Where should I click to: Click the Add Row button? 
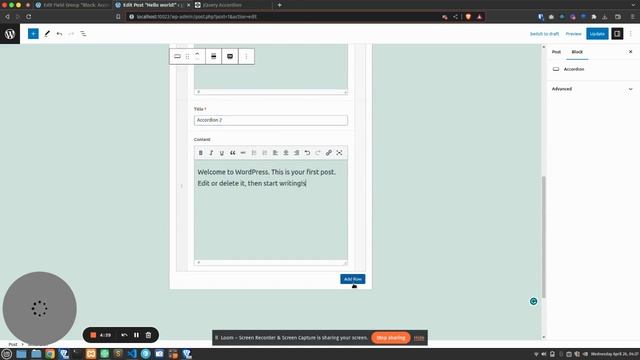[353, 279]
